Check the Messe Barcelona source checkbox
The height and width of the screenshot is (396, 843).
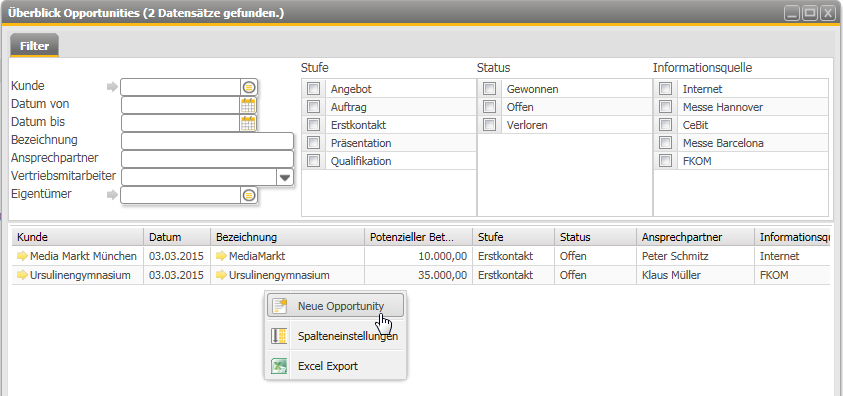click(x=666, y=143)
